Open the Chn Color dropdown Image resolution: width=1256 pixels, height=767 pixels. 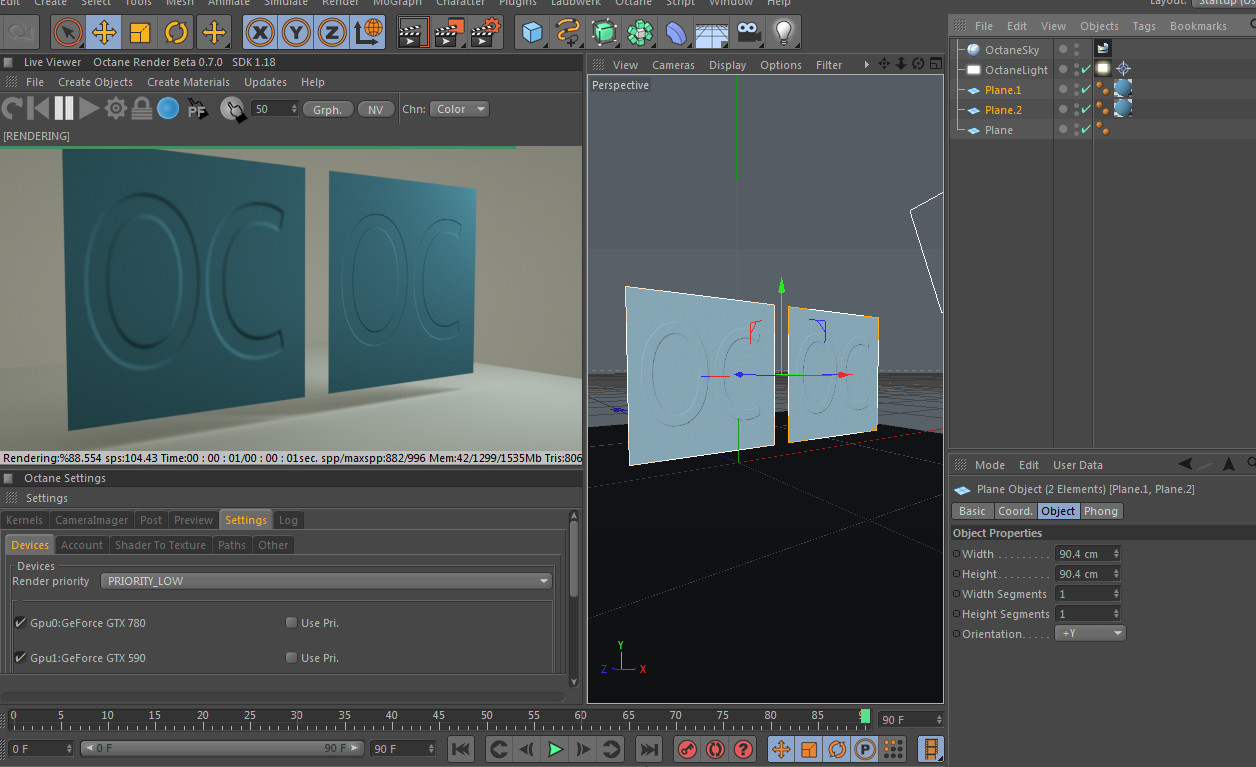pos(460,109)
